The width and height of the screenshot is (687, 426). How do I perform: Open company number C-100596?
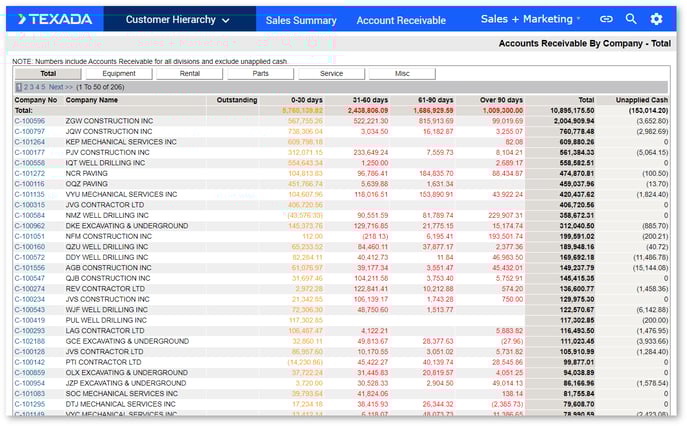point(29,120)
